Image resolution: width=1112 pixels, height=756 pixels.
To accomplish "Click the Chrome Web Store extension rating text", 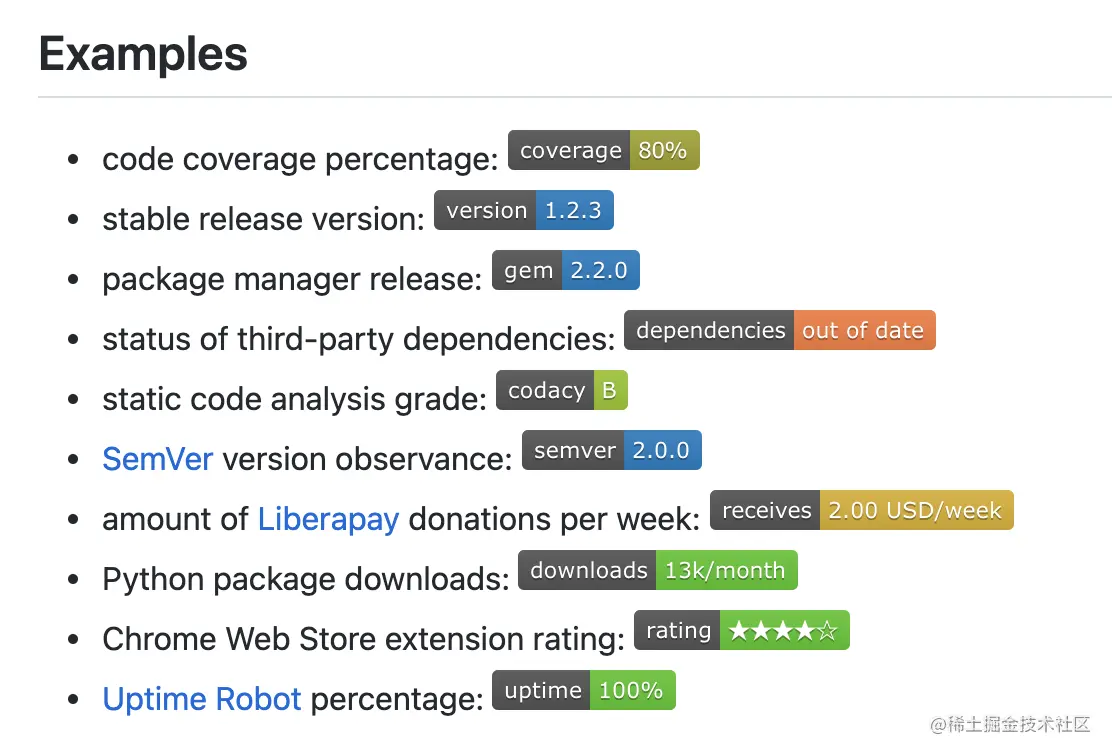I will point(363,639).
